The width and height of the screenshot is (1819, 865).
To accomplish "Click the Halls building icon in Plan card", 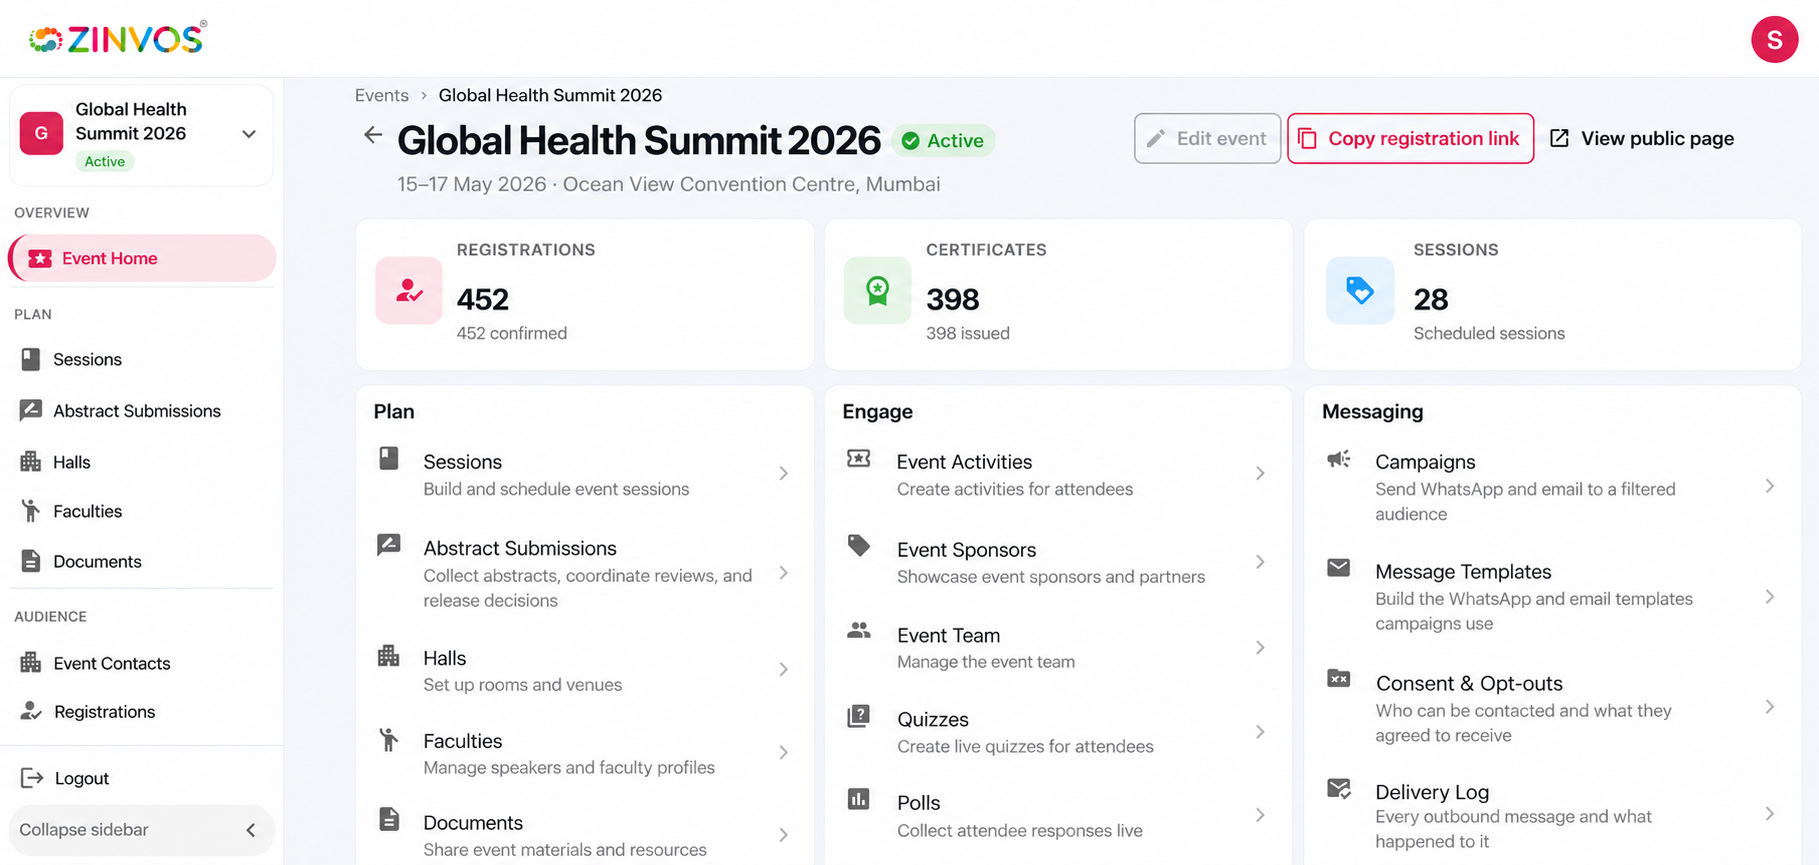I will pyautogui.click(x=389, y=656).
